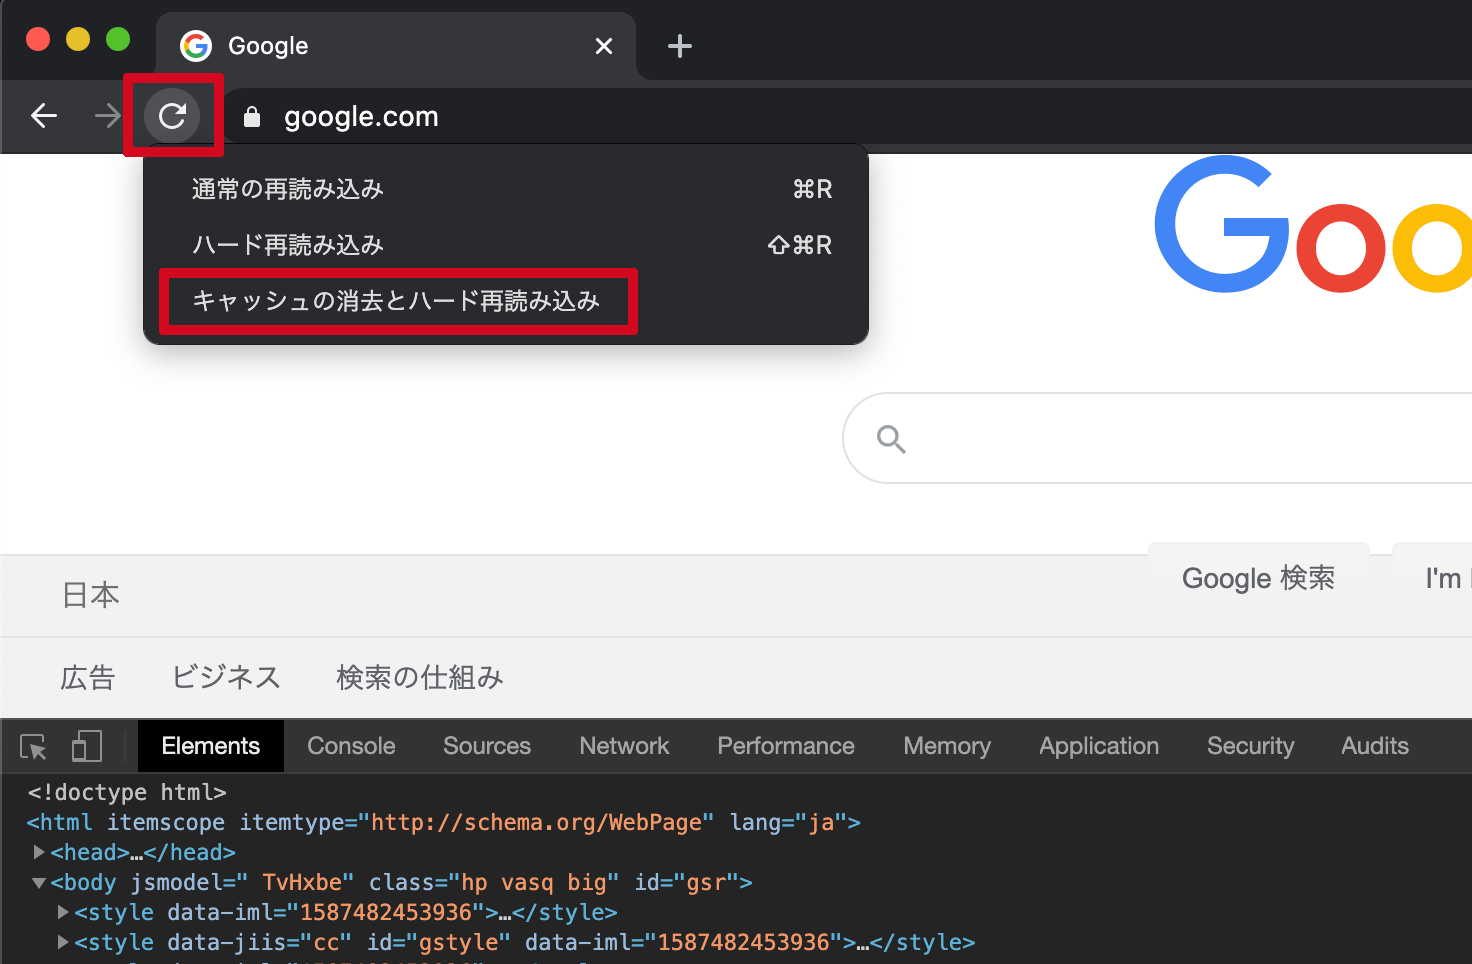Close the Google tab

[x=603, y=46]
